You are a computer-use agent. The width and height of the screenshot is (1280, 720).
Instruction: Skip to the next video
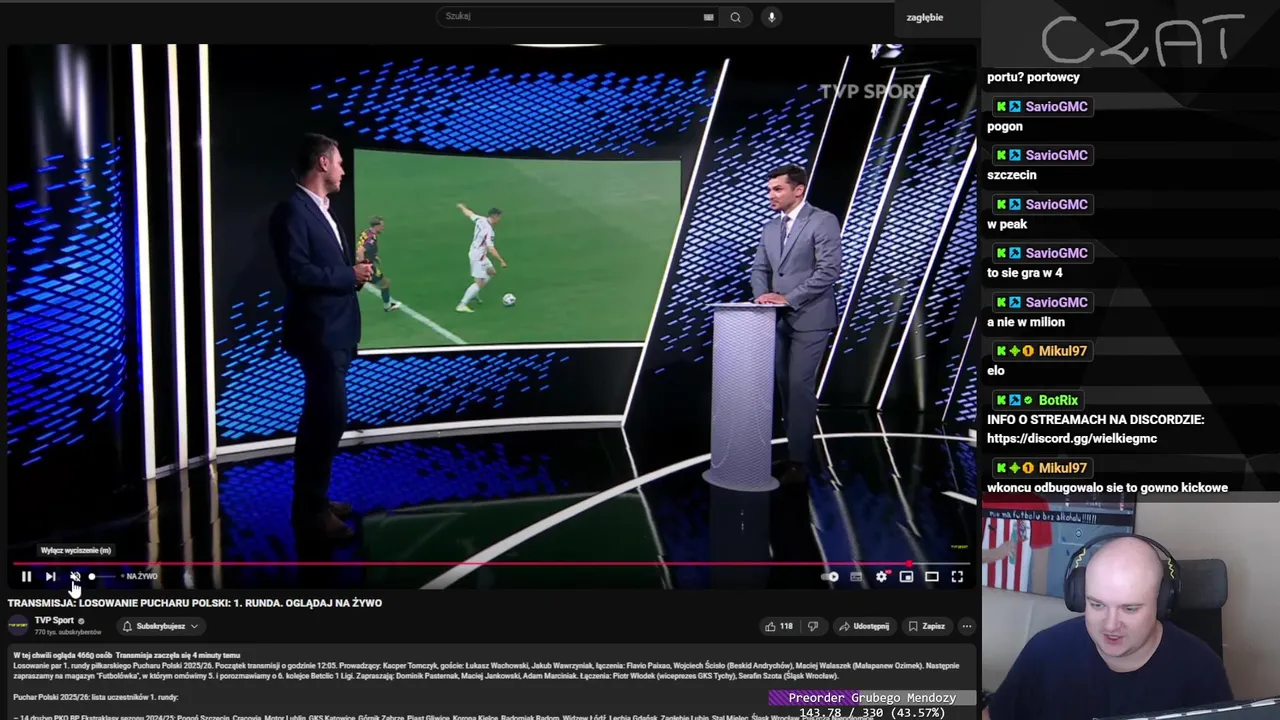(x=51, y=577)
